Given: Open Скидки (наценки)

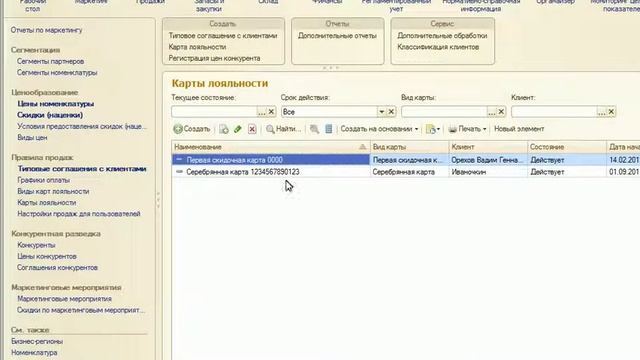Looking at the screenshot, I should 50,115.
